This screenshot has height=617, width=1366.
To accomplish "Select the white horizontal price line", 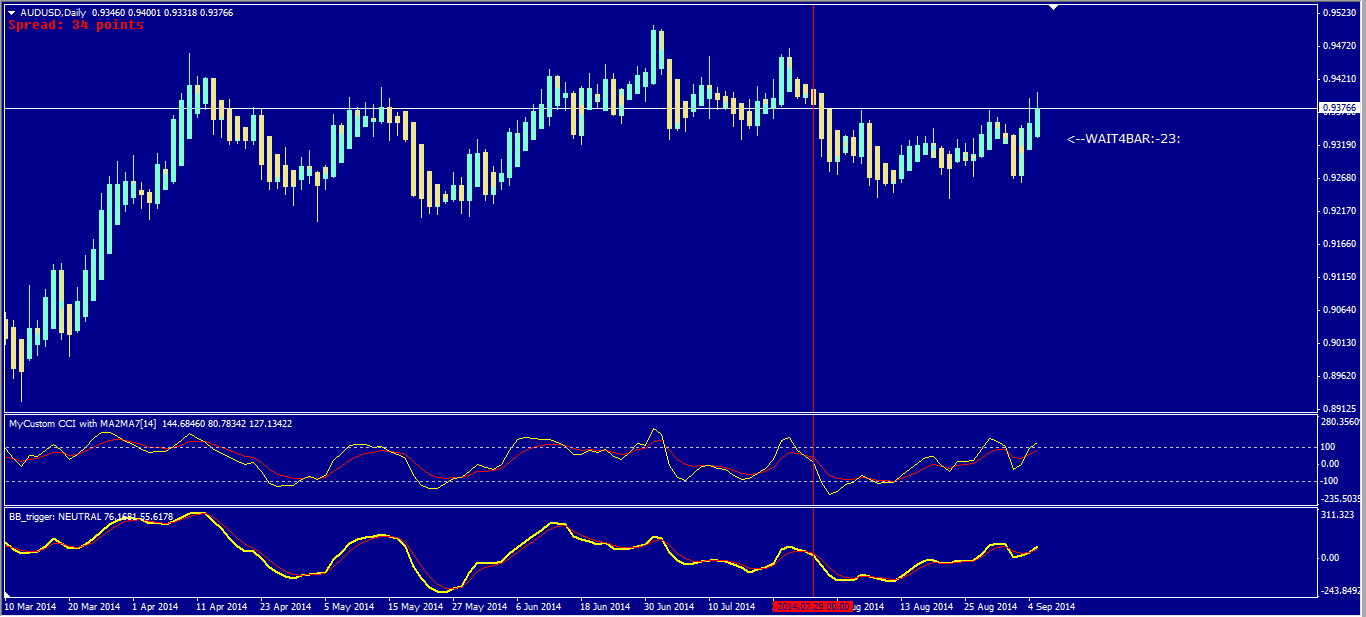I will pyautogui.click(x=500, y=107).
